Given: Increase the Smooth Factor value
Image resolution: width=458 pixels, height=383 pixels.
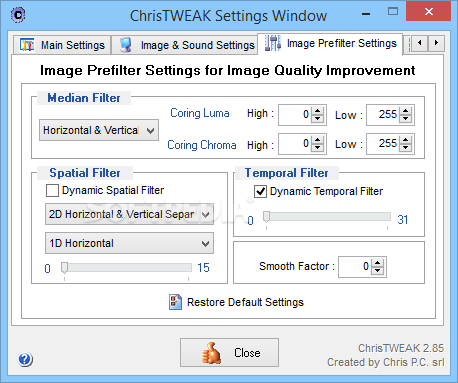Looking at the screenshot, I should [377, 263].
